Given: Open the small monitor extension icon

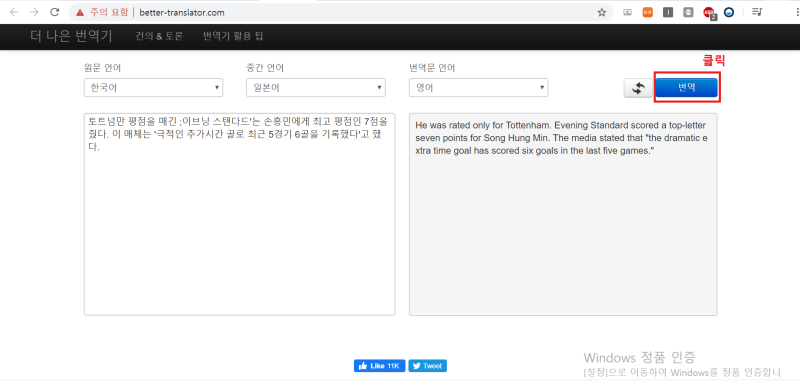Looking at the screenshot, I should click(x=628, y=12).
